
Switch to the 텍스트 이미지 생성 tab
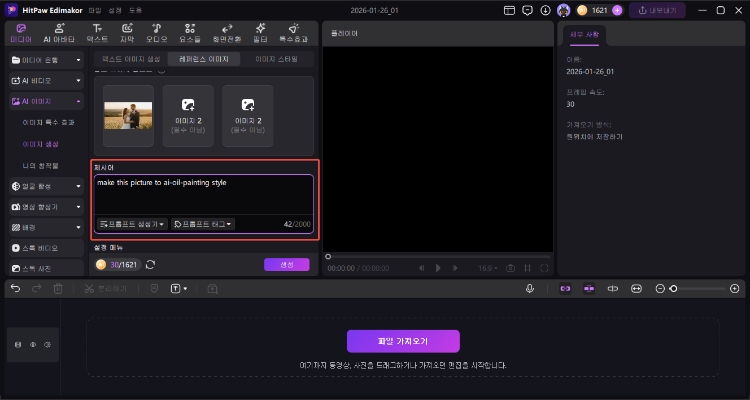pyautogui.click(x=131, y=59)
